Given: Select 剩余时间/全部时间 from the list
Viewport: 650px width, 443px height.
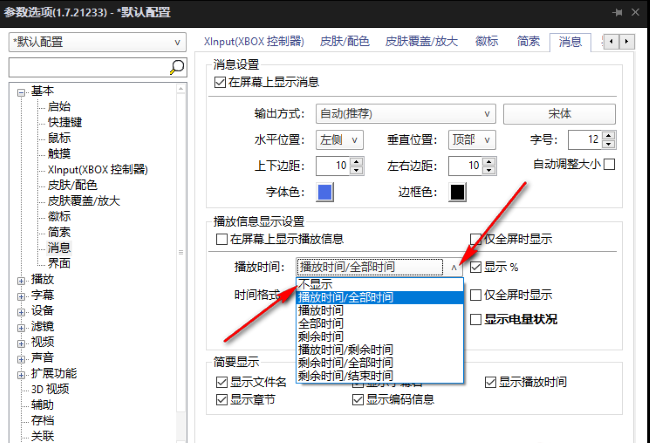Looking at the screenshot, I should pos(346,362).
